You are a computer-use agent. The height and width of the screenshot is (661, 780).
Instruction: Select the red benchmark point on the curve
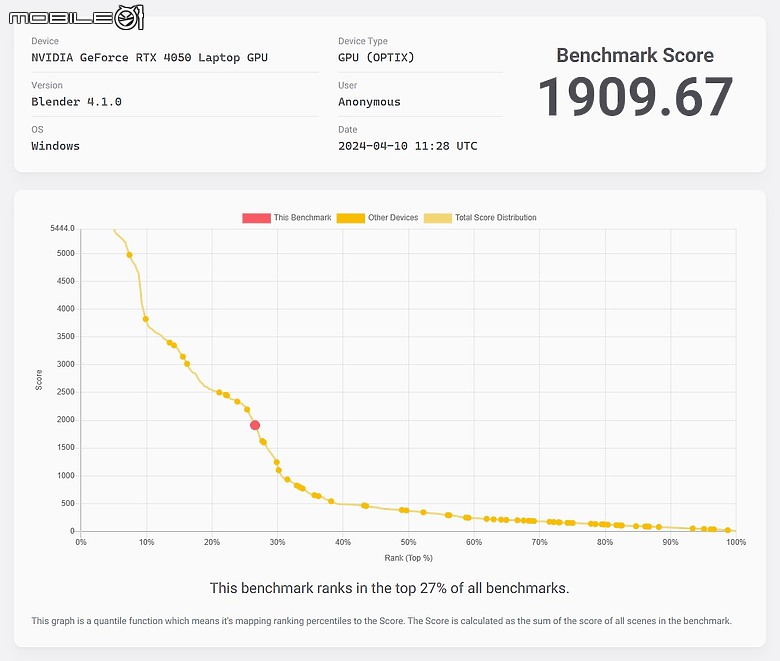(255, 425)
